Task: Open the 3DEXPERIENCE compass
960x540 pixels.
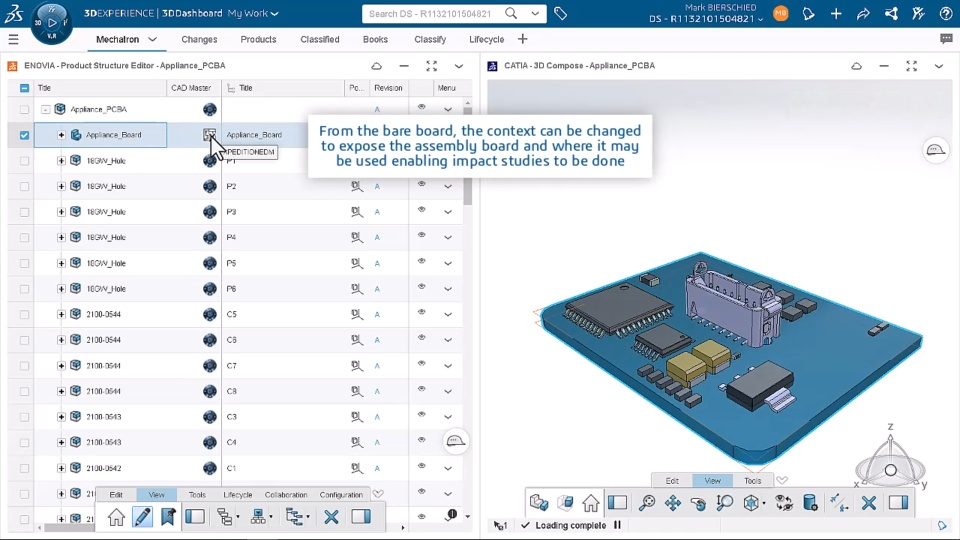Action: pyautogui.click(x=51, y=23)
